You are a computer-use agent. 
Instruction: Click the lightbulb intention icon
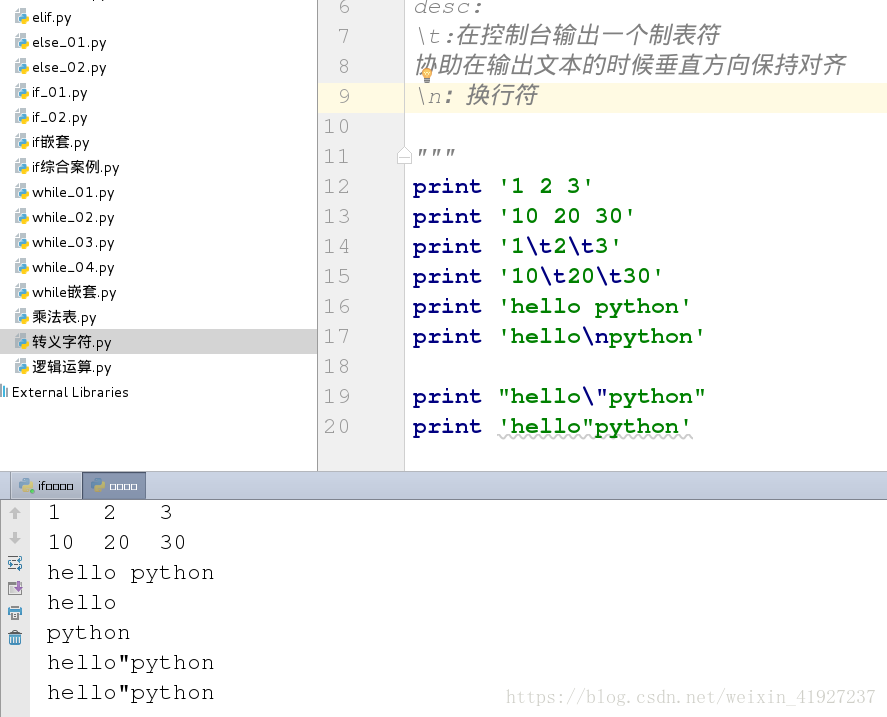pos(427,74)
